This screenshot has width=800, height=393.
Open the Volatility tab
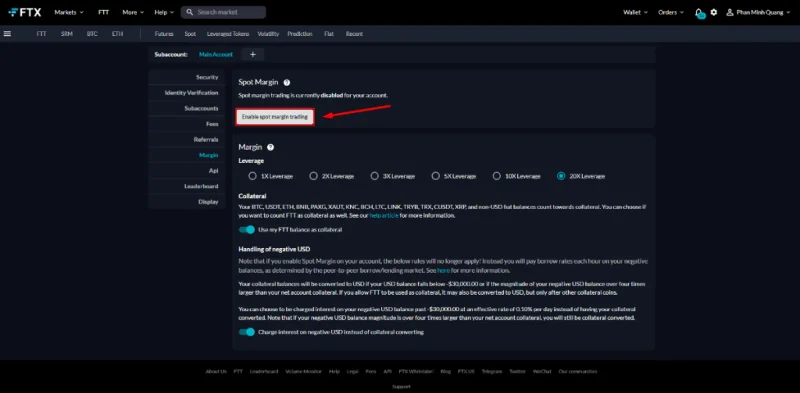click(268, 34)
